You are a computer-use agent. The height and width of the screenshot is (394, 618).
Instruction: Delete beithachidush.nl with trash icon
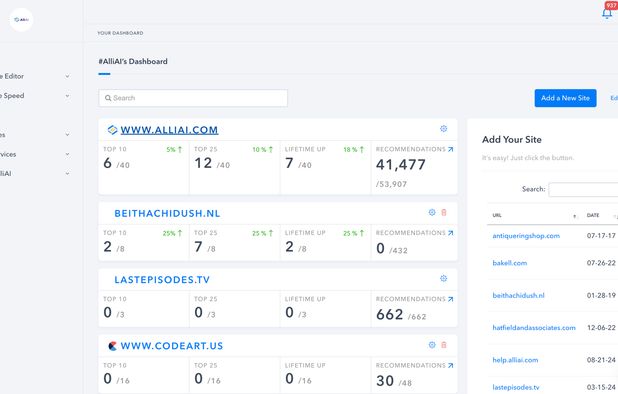click(x=444, y=212)
